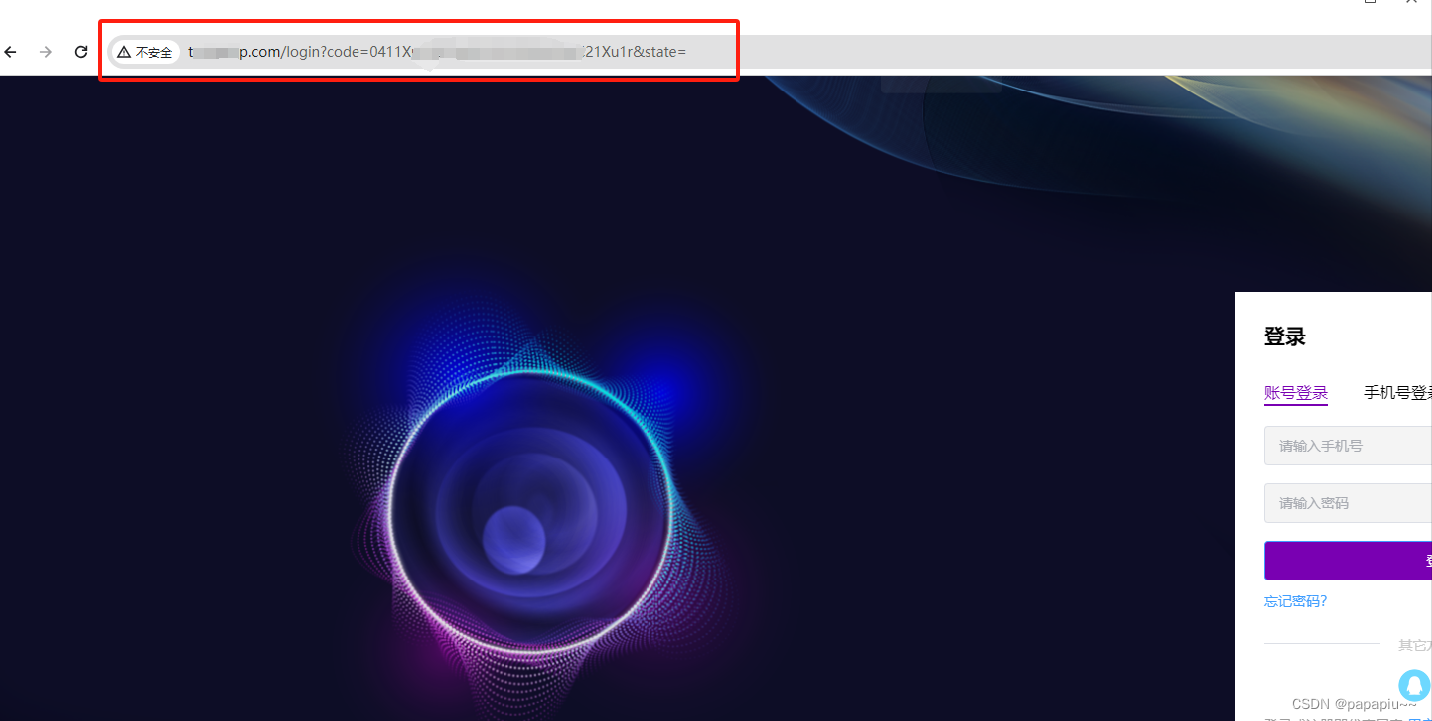Viewport: 1432px width, 721px height.
Task: Select the 登录 heading text
Action: tap(1285, 337)
